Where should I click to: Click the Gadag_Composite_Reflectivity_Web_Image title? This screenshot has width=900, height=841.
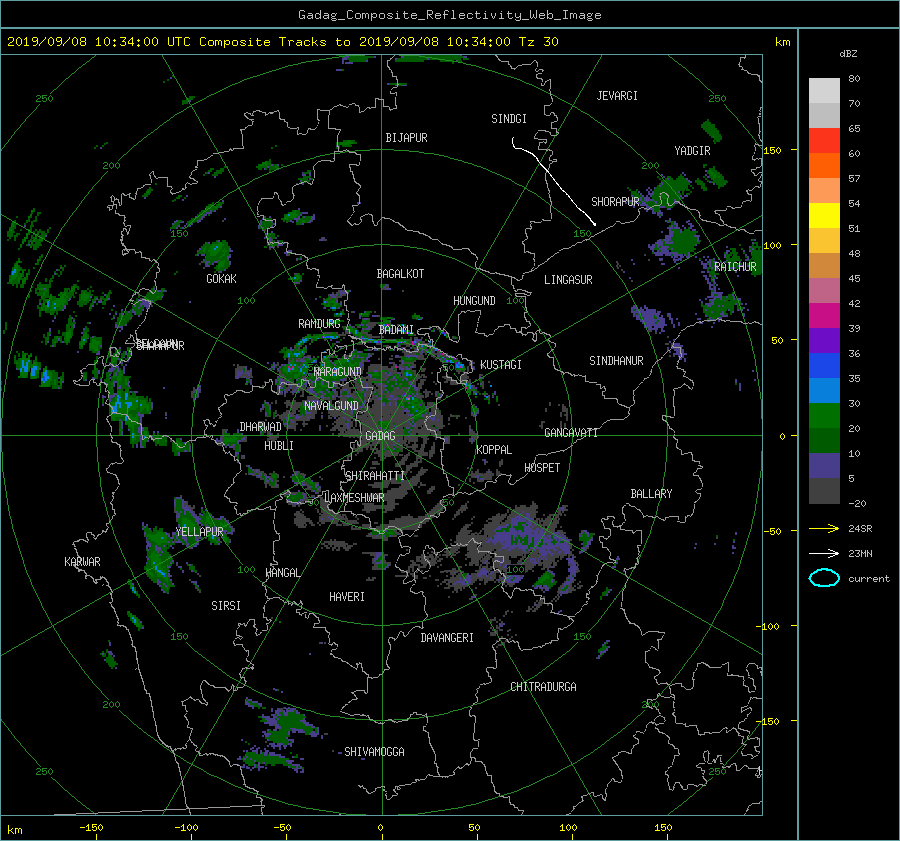click(449, 15)
